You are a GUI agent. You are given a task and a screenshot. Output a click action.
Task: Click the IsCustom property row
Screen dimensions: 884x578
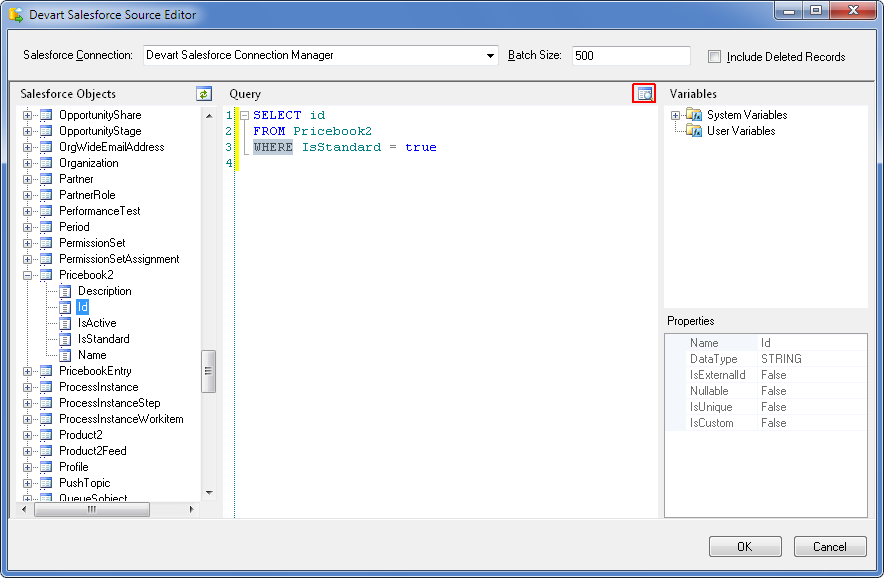(766, 423)
